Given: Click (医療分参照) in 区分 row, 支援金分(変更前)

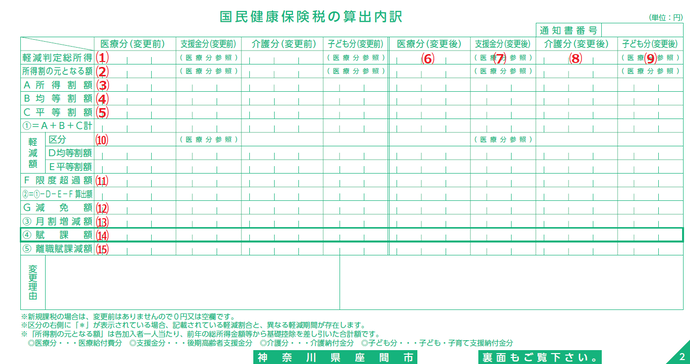Looking at the screenshot, I should [x=208, y=140].
